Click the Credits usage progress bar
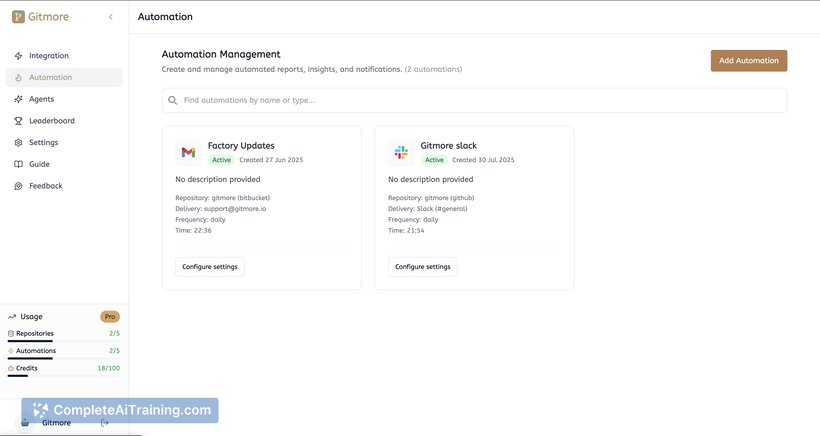 (64, 375)
